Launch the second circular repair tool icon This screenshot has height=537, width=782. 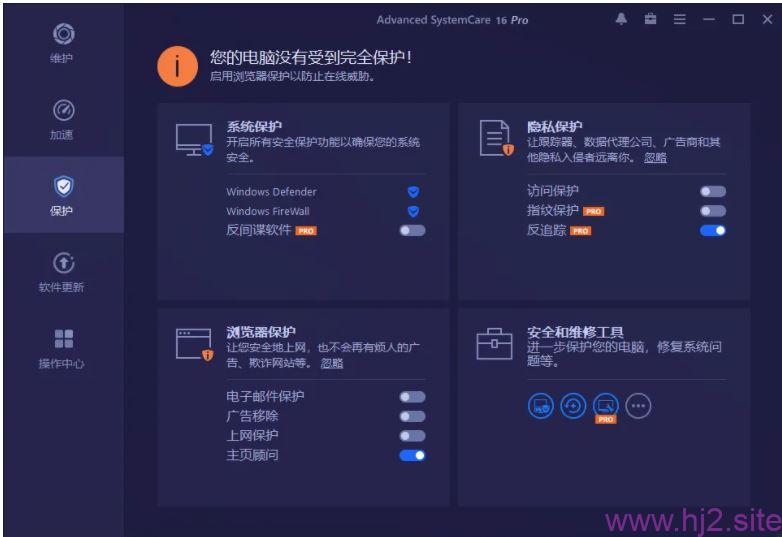click(x=573, y=406)
